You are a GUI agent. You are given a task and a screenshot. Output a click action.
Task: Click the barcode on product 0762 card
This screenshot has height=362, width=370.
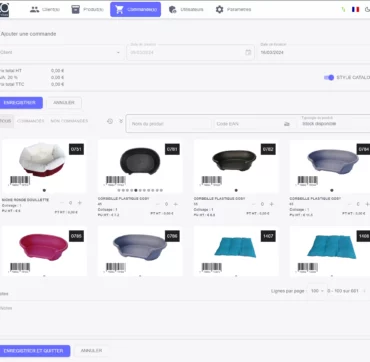pyautogui.click(x=212, y=181)
